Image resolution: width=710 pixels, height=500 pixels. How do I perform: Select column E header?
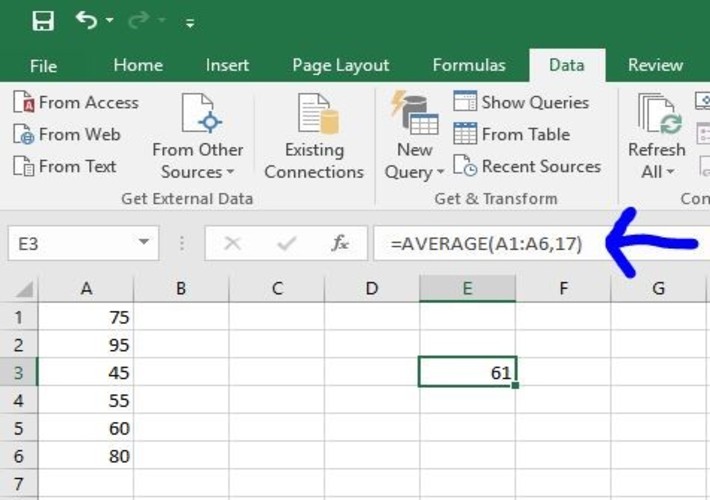(x=467, y=288)
